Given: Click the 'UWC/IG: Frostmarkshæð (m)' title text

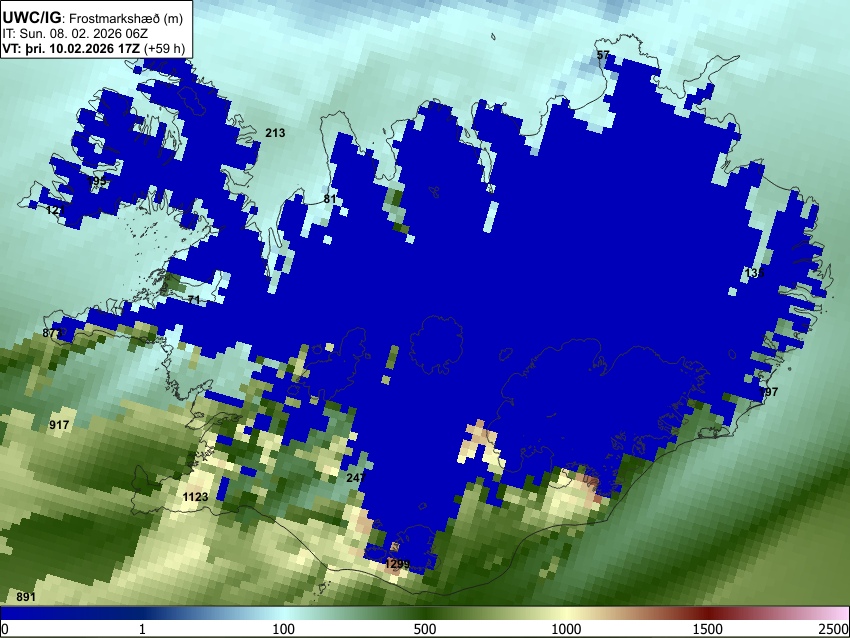Looking at the screenshot, I should pyautogui.click(x=93, y=18).
